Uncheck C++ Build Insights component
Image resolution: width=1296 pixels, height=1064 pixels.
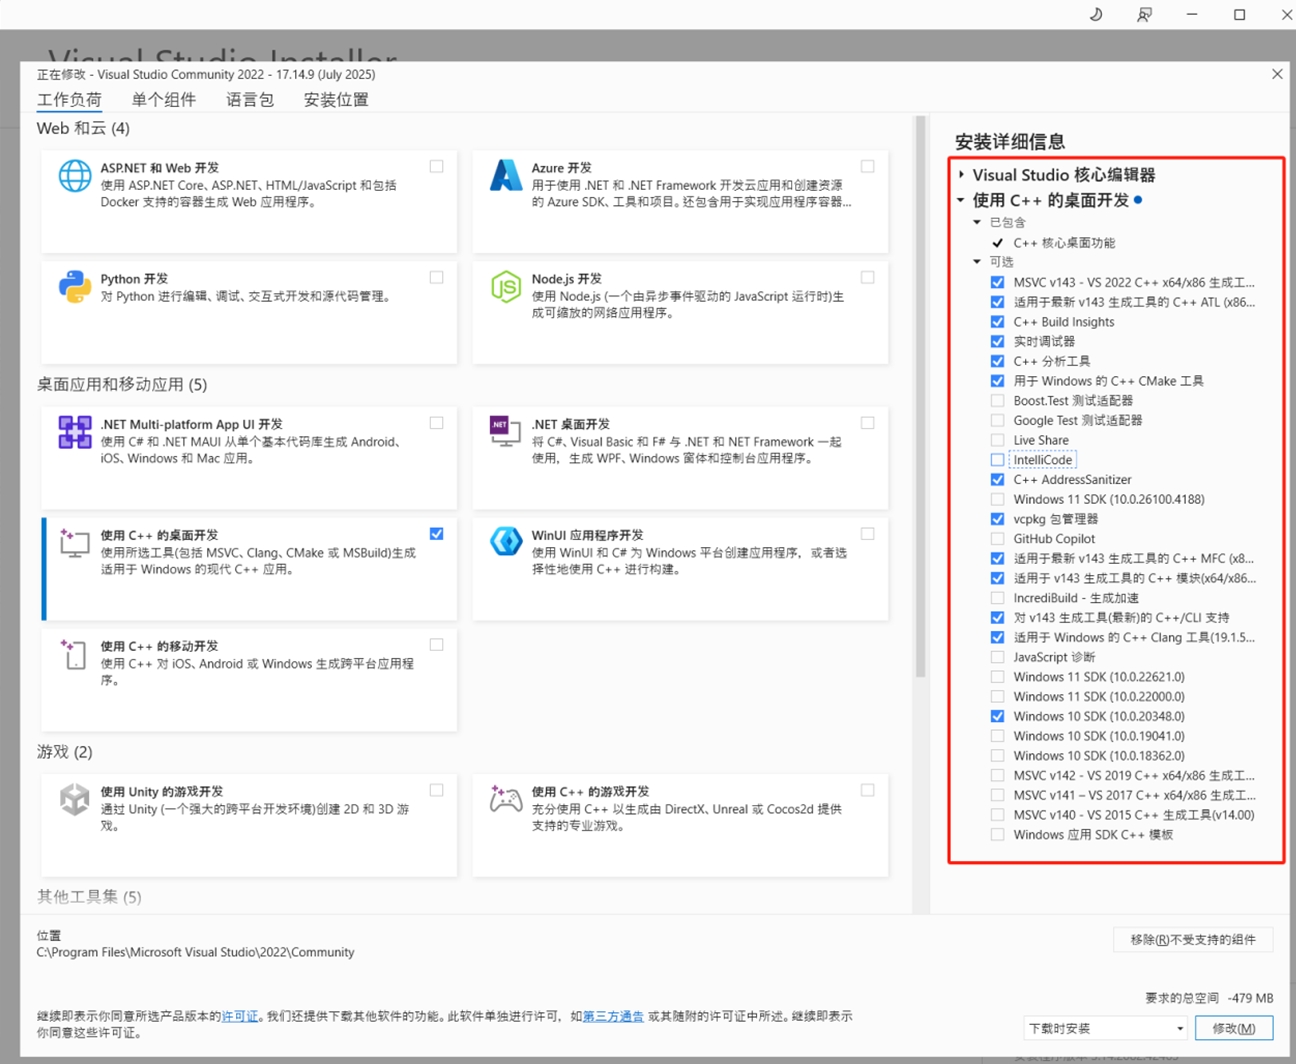click(x=997, y=322)
